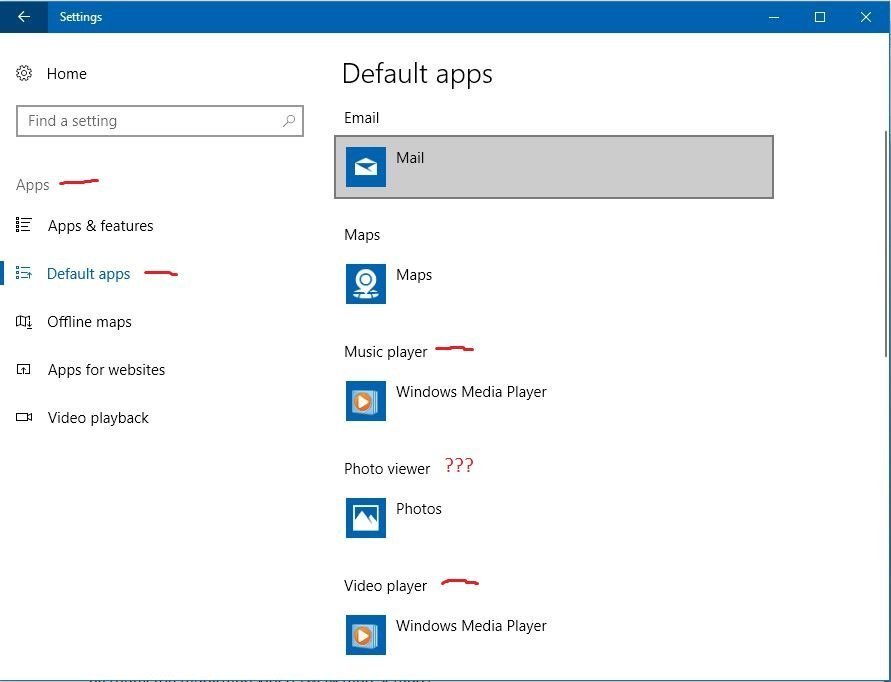Maximize the Settings window

click(819, 17)
